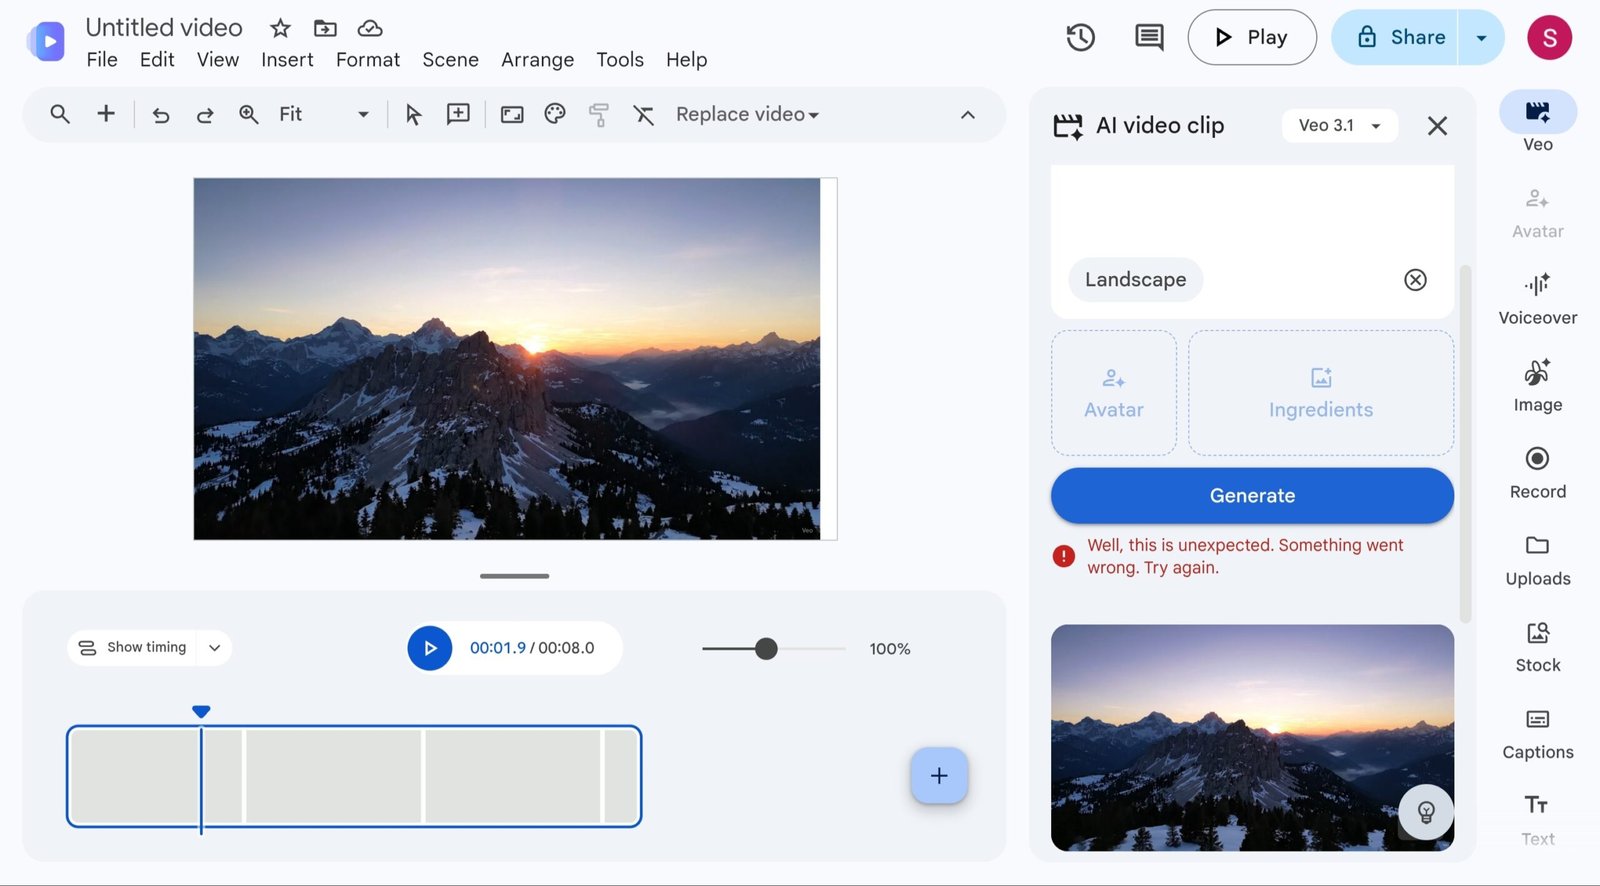Close the AI video clip panel

[1437, 126]
